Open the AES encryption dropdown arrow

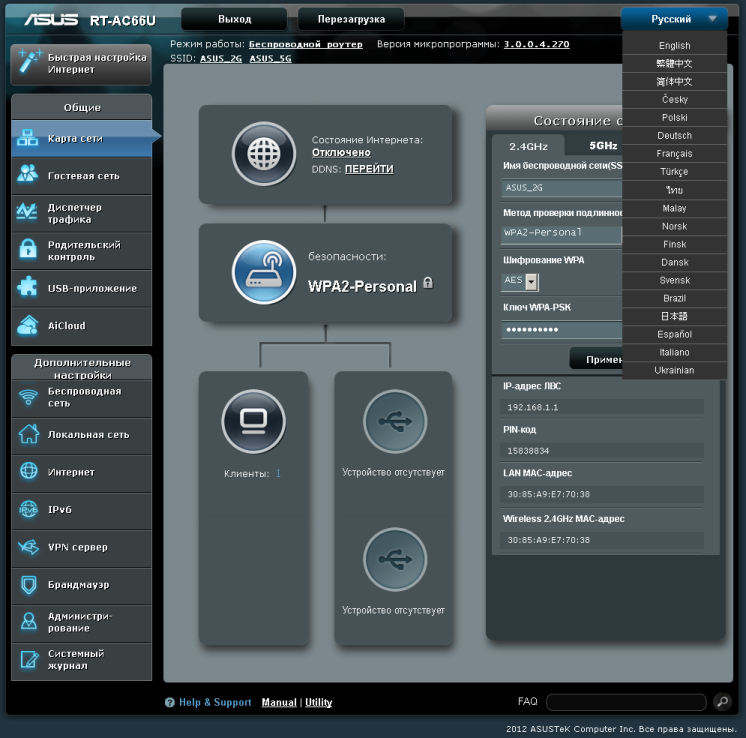(532, 282)
